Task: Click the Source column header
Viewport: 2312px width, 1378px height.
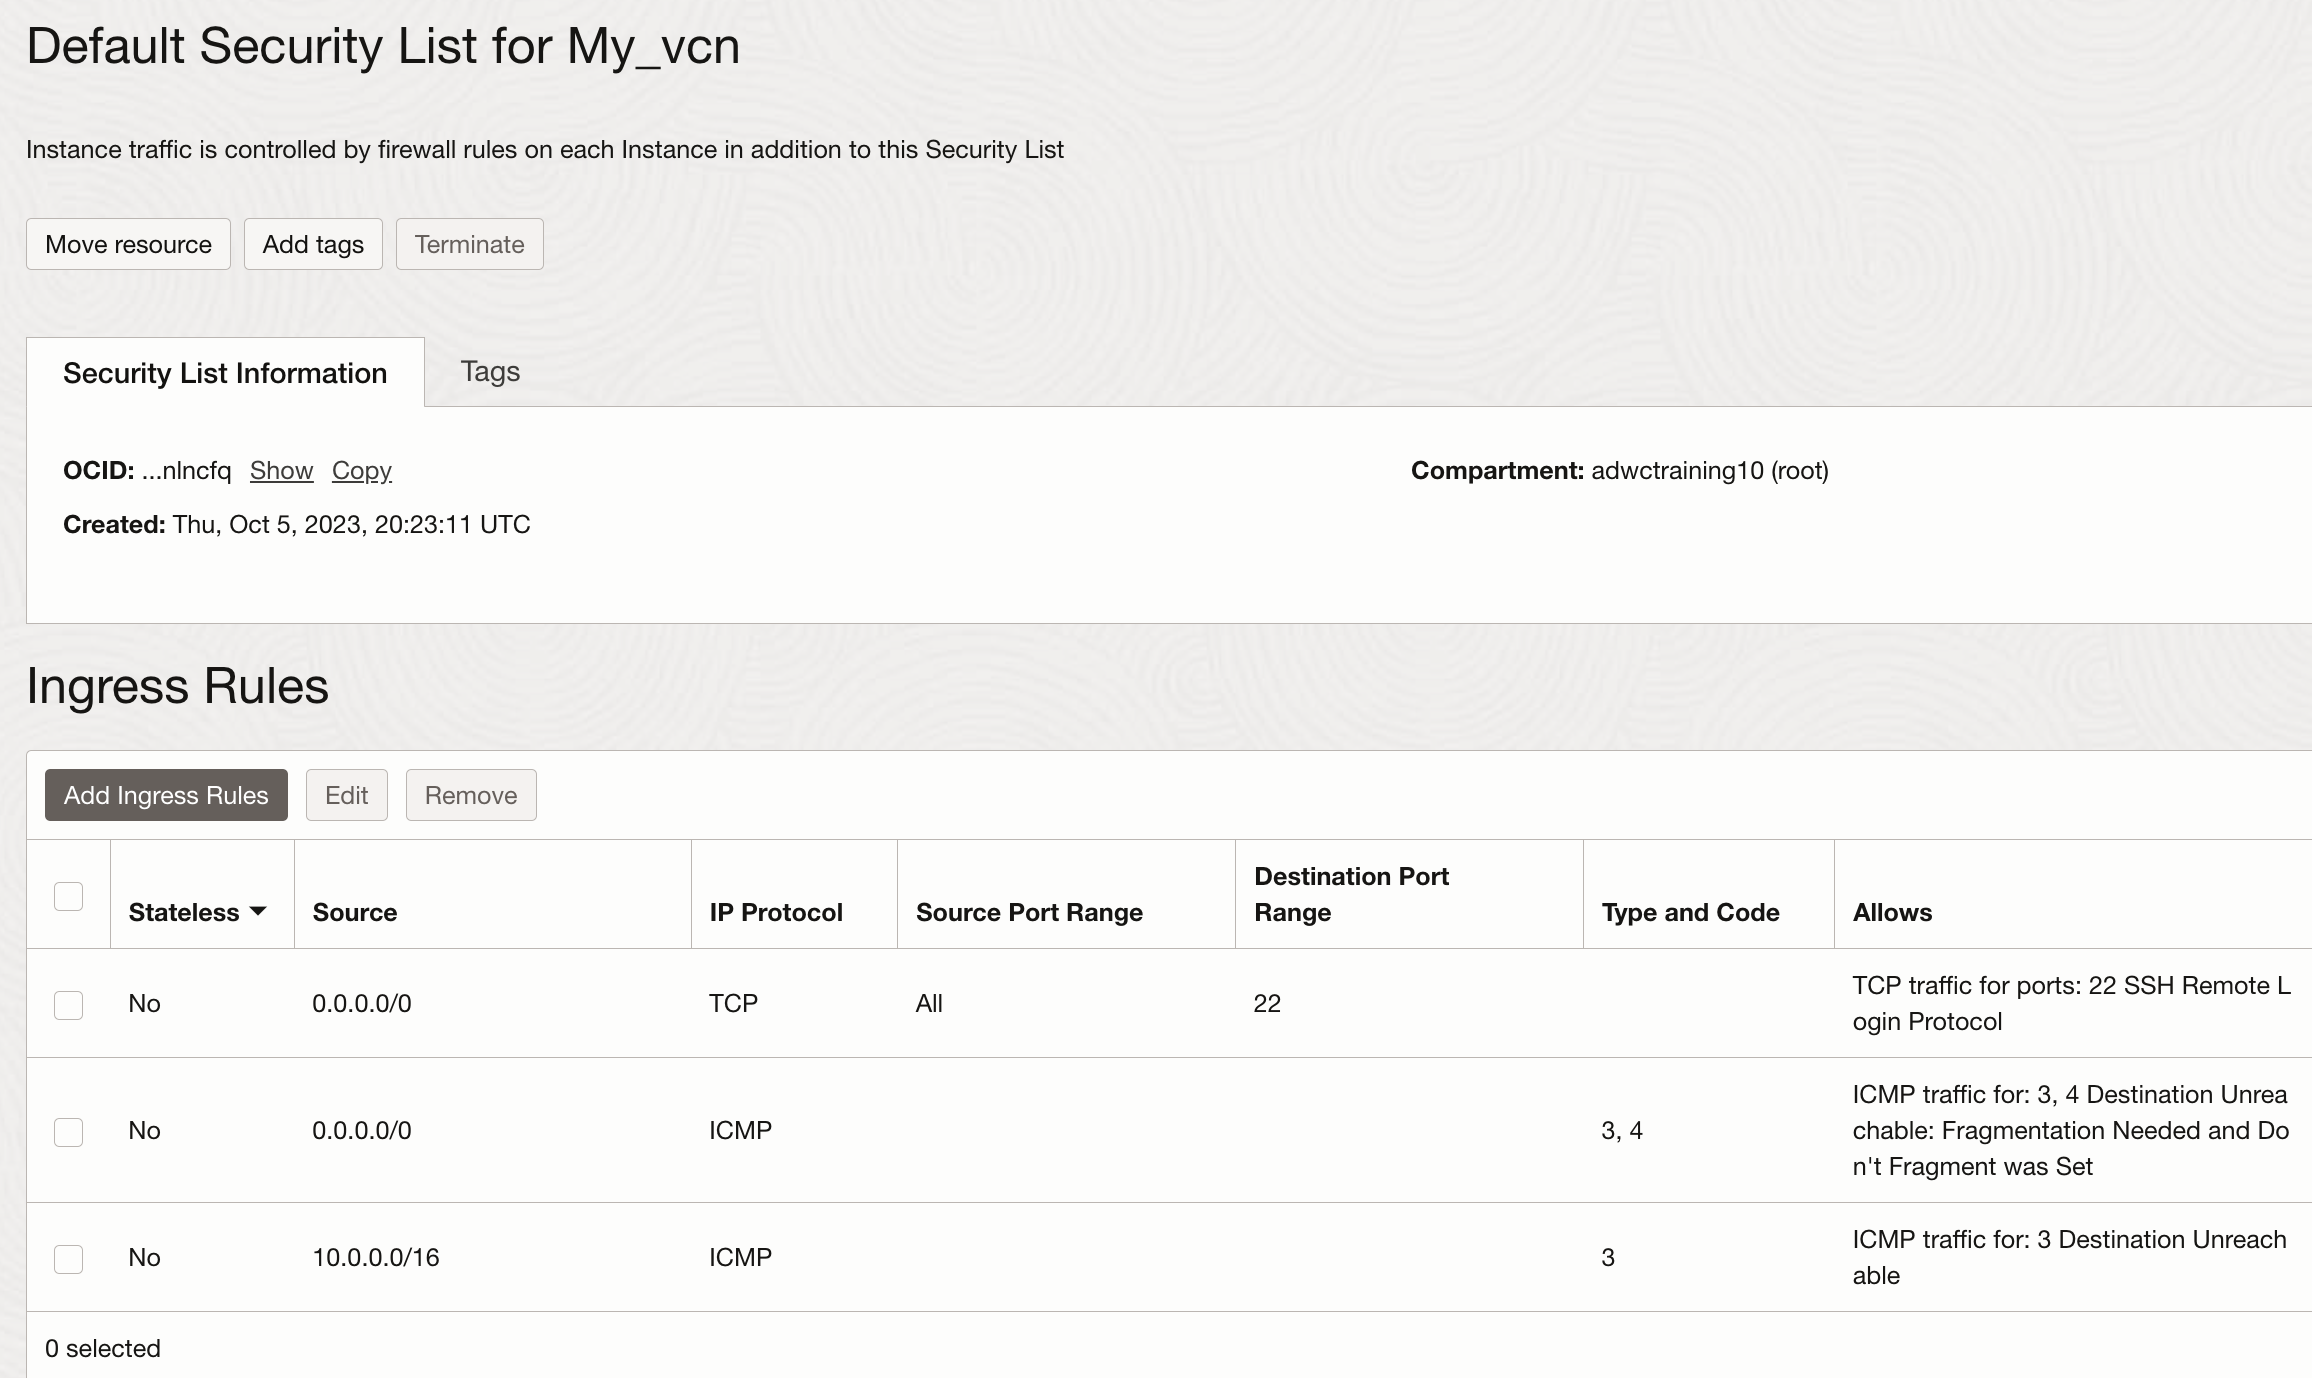Action: tap(355, 911)
